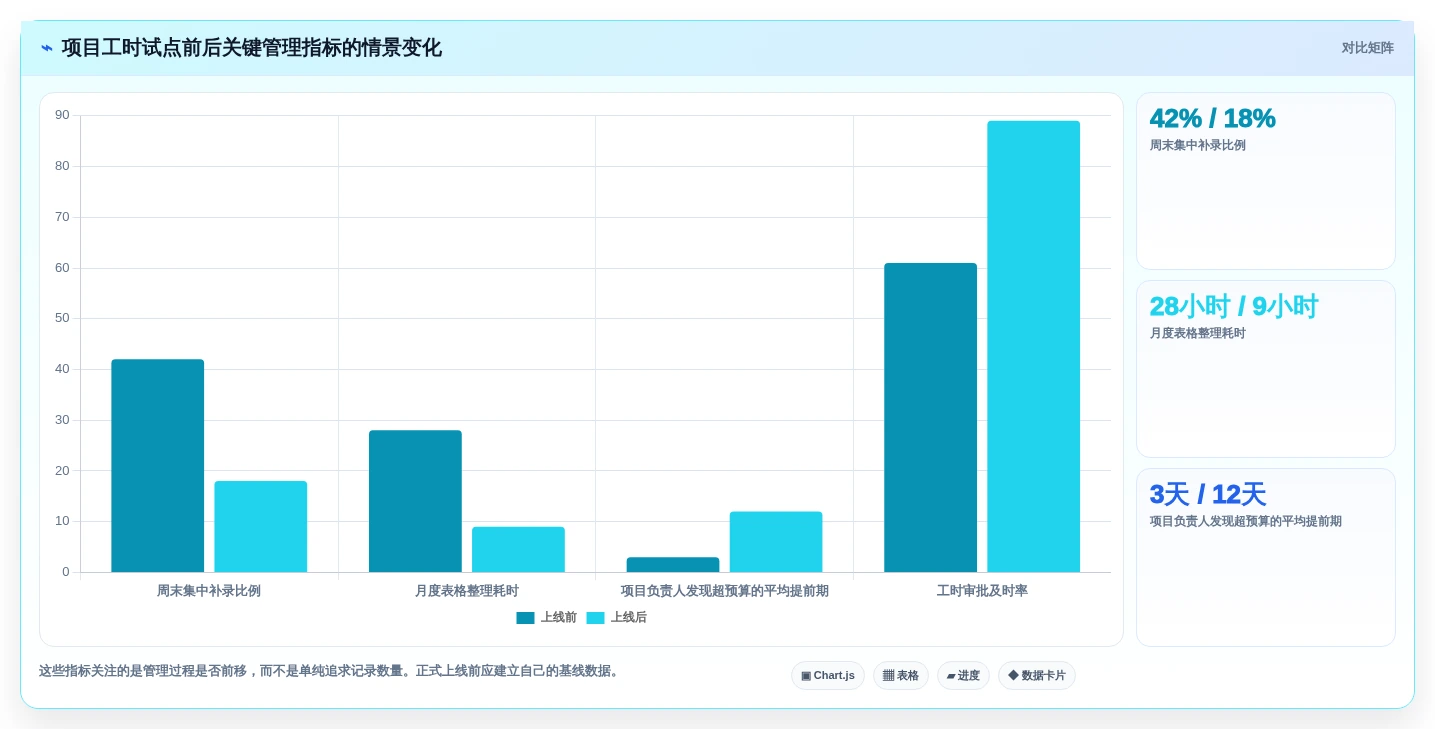Image resolution: width=1435 pixels, height=729 pixels.
Task: Select the 上线后 bar for 工时审批及时率
Action: click(1034, 347)
